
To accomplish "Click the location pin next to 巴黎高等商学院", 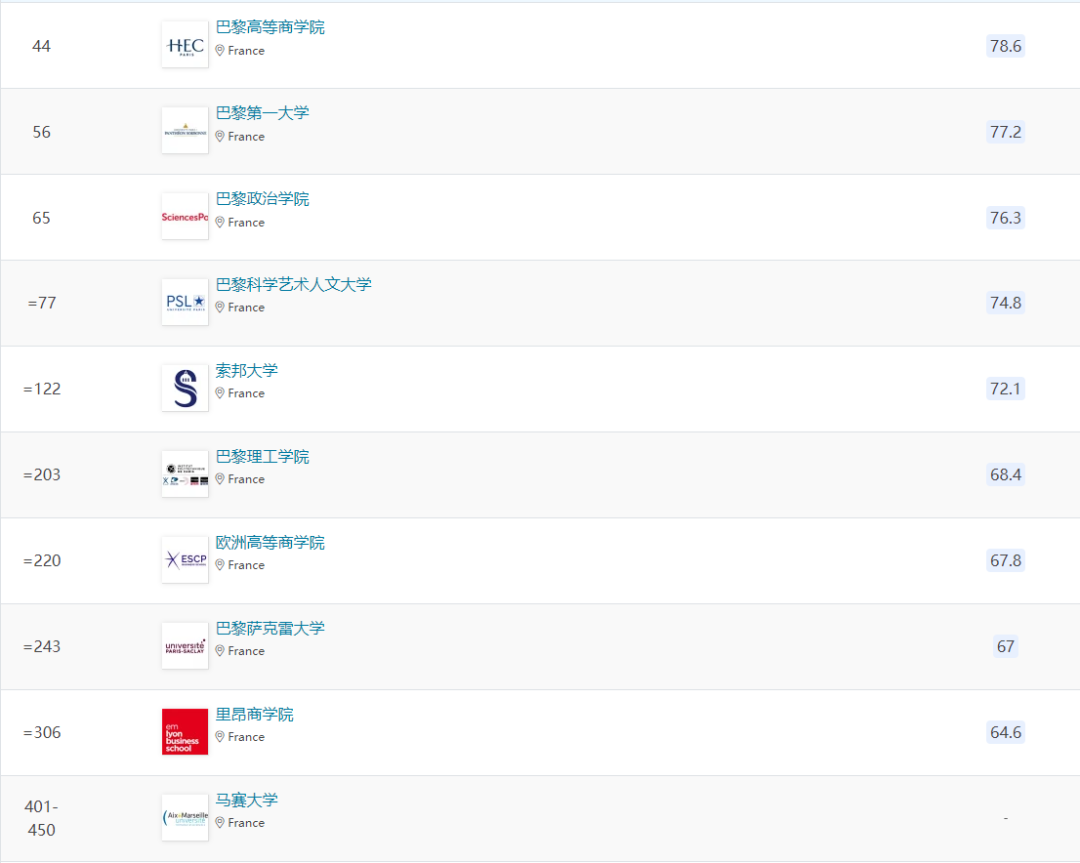I will point(219,50).
